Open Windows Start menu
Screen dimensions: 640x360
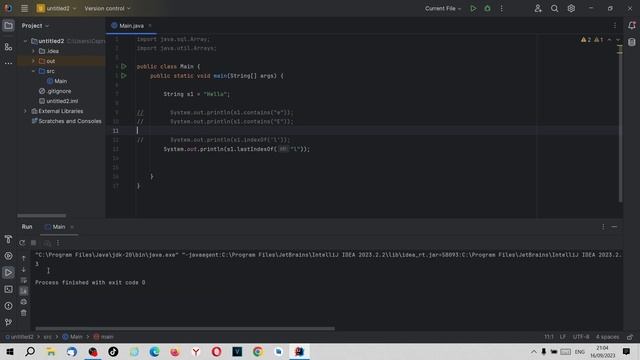[x=10, y=351]
